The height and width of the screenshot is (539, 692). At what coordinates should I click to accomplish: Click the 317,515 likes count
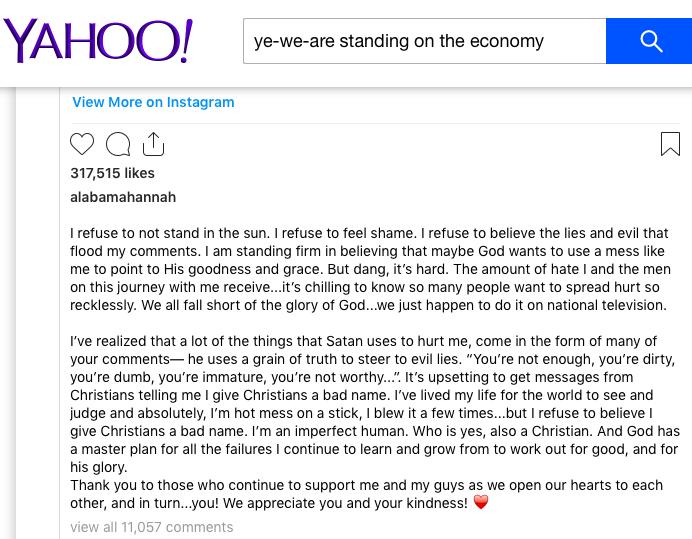(x=113, y=173)
